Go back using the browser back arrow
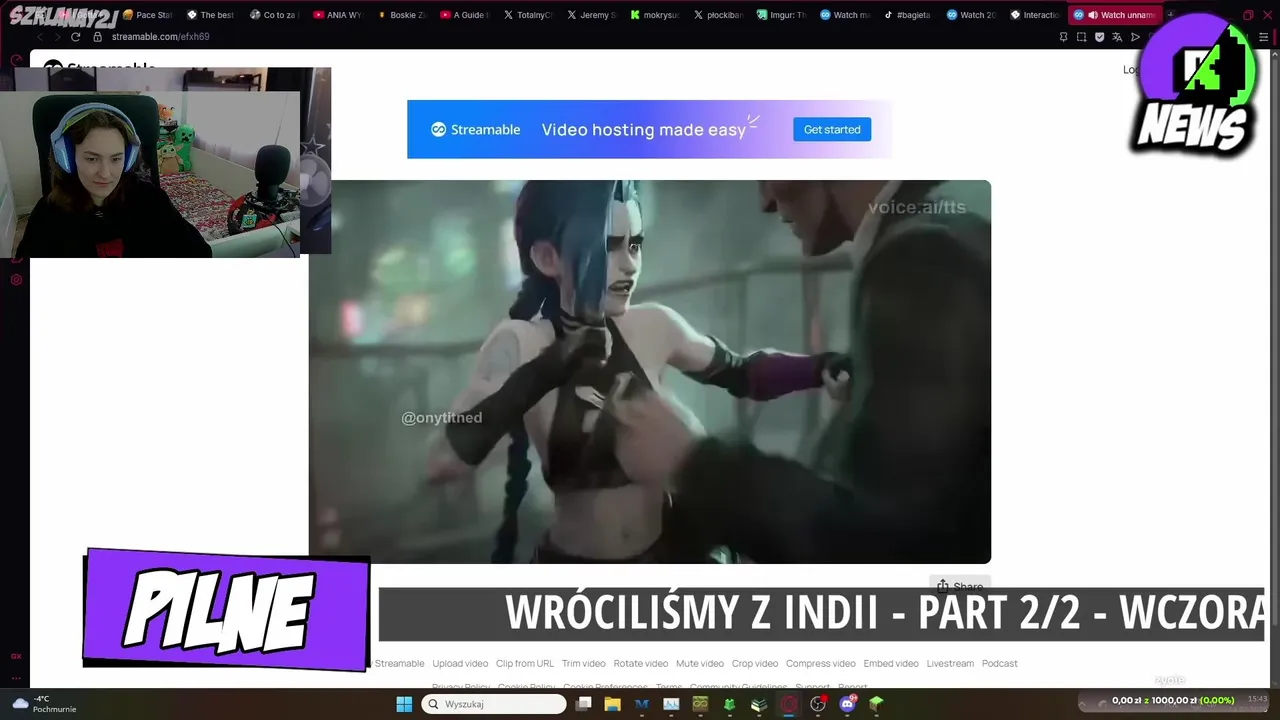This screenshot has height=720, width=1280. click(41, 37)
